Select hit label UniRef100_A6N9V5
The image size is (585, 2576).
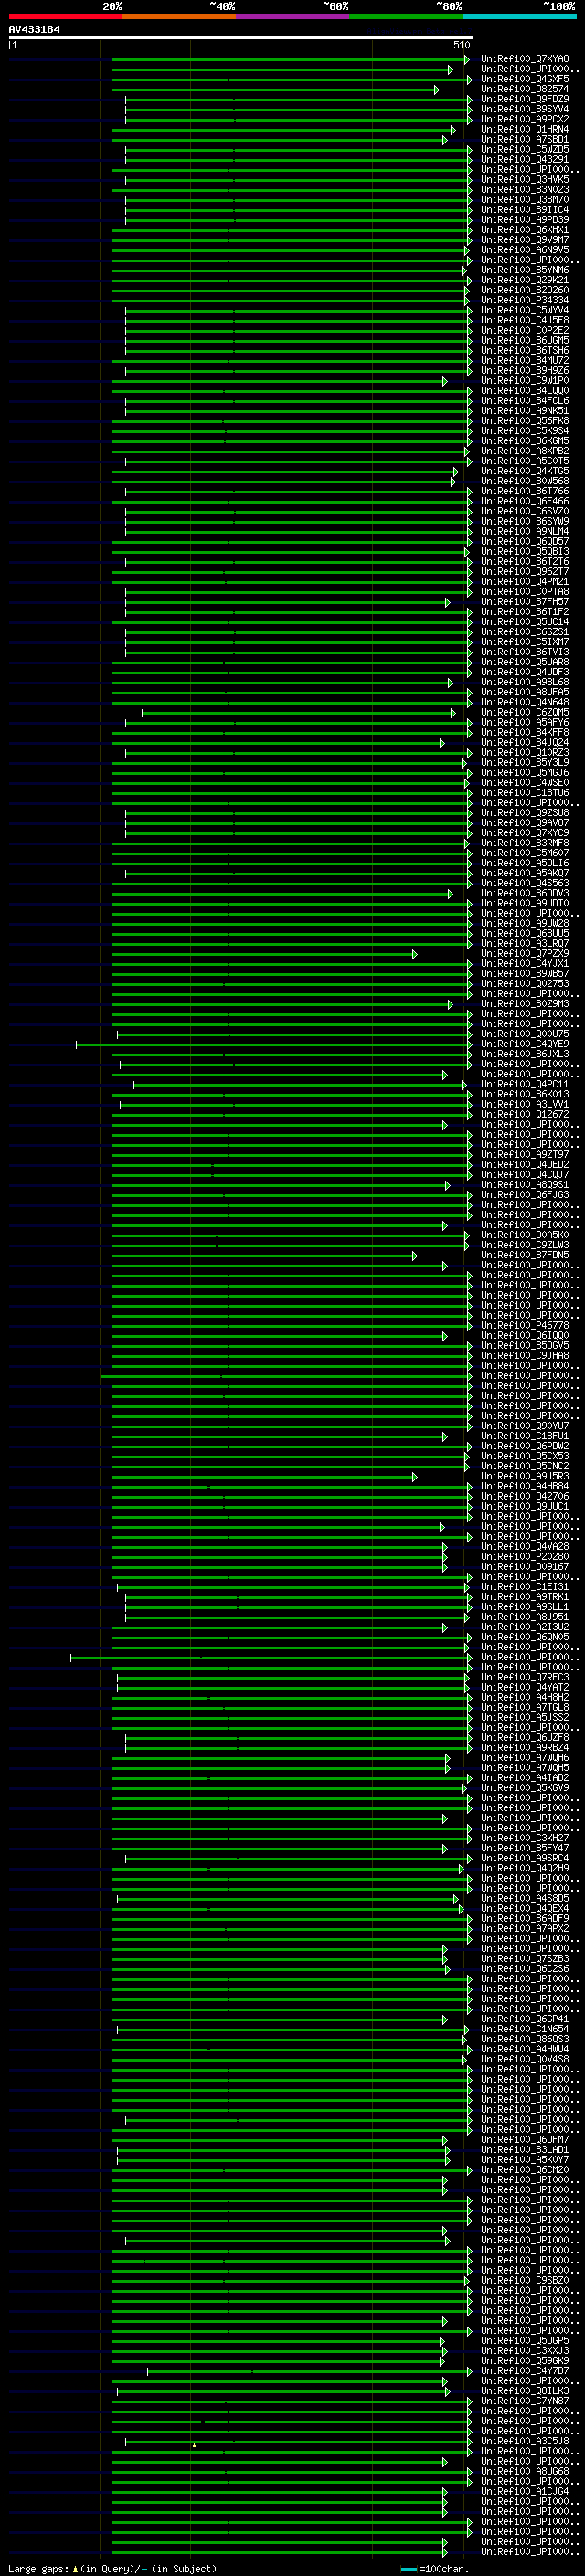525,250
